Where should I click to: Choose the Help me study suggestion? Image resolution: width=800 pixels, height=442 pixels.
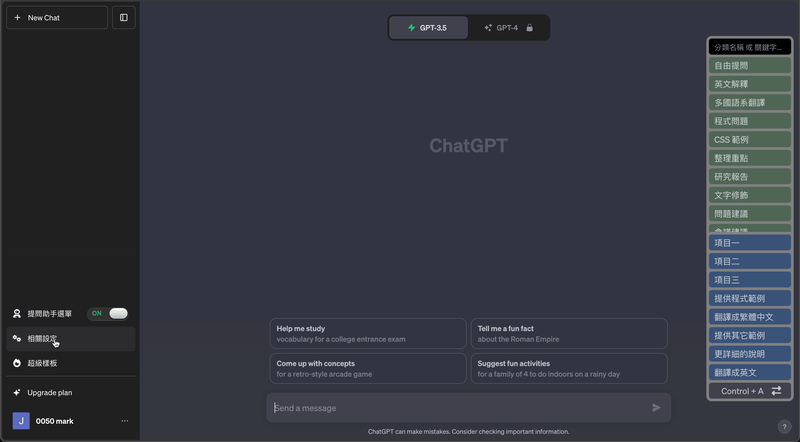pyautogui.click(x=368, y=334)
